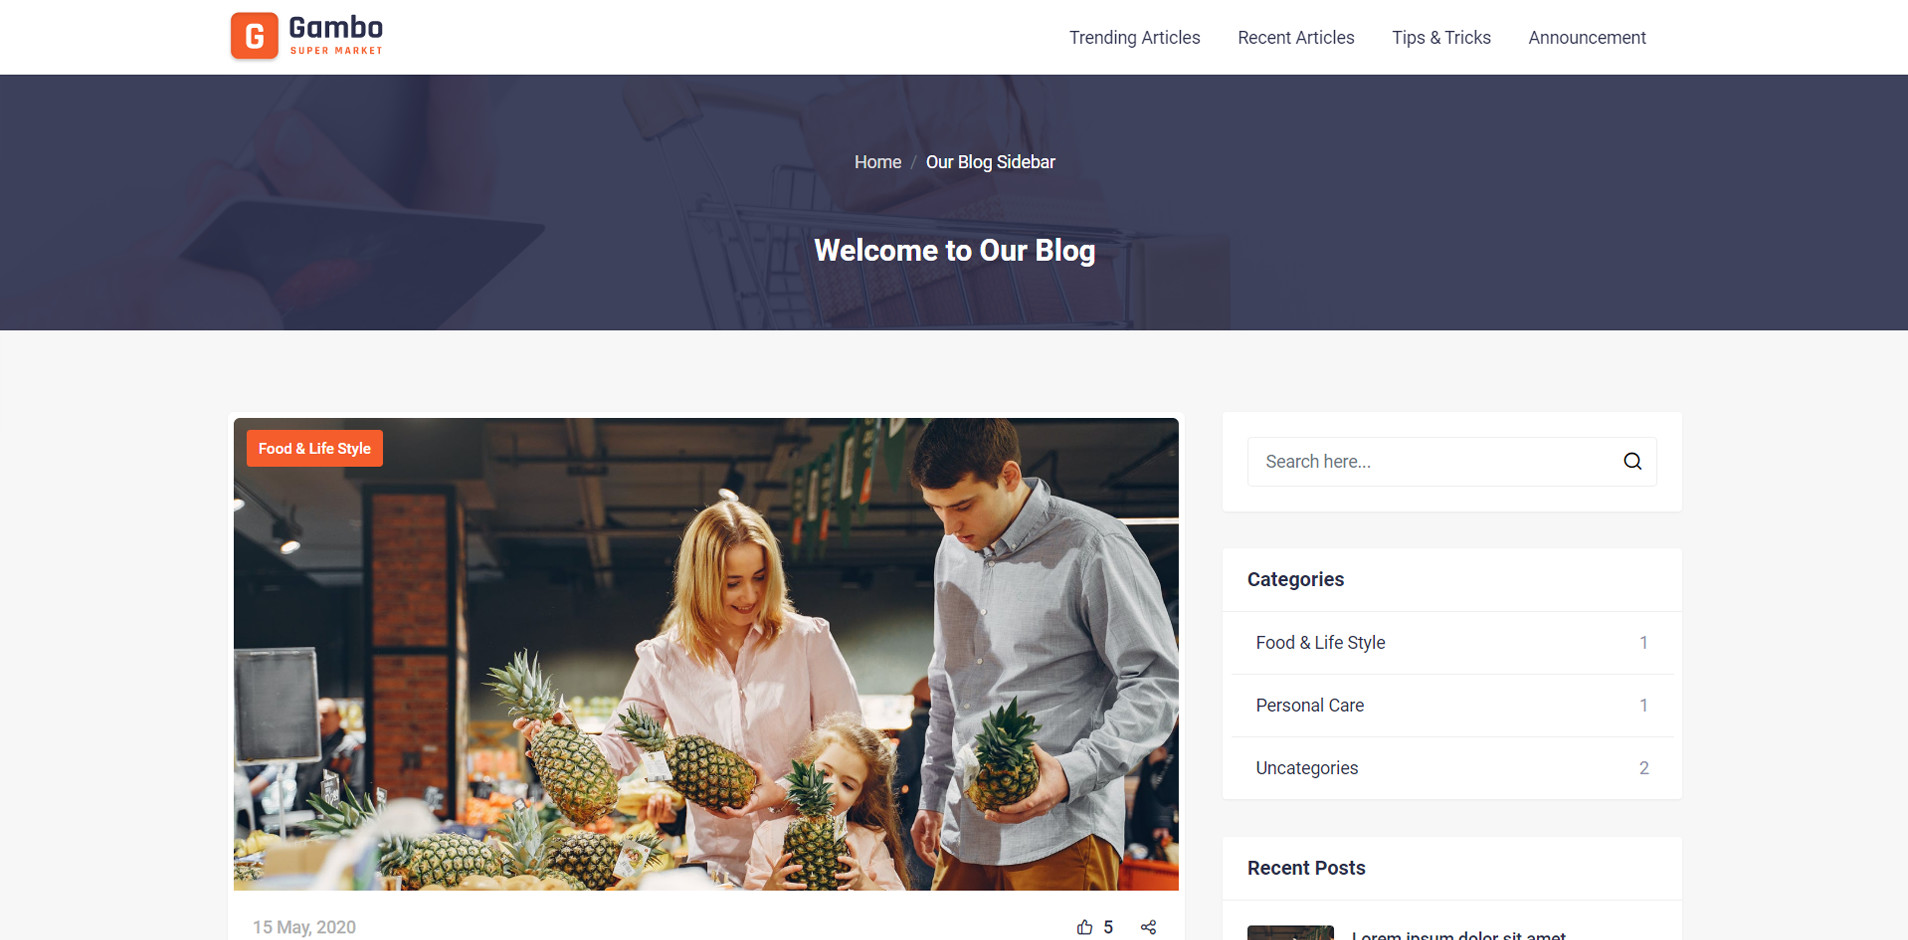Image resolution: width=1908 pixels, height=940 pixels.
Task: Click the 15 May, 2020 post date
Action: pos(304,927)
